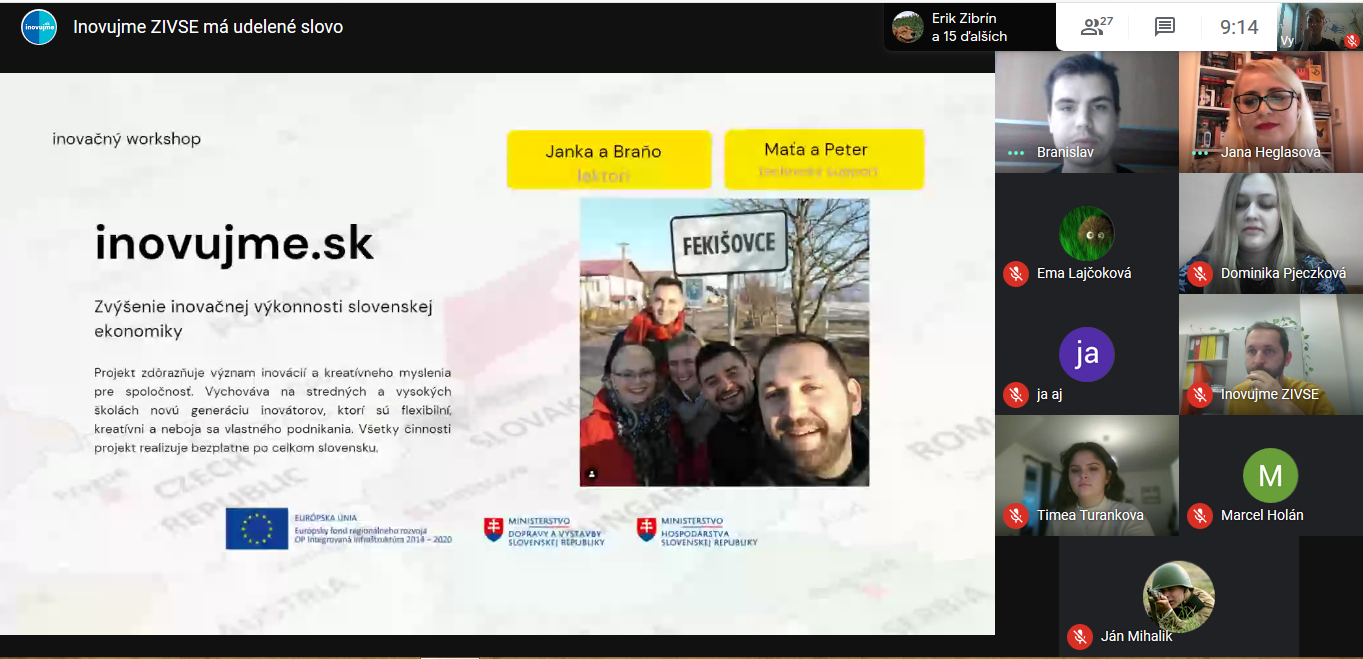Click the yellow "Maťa a Peter" box

(824, 158)
